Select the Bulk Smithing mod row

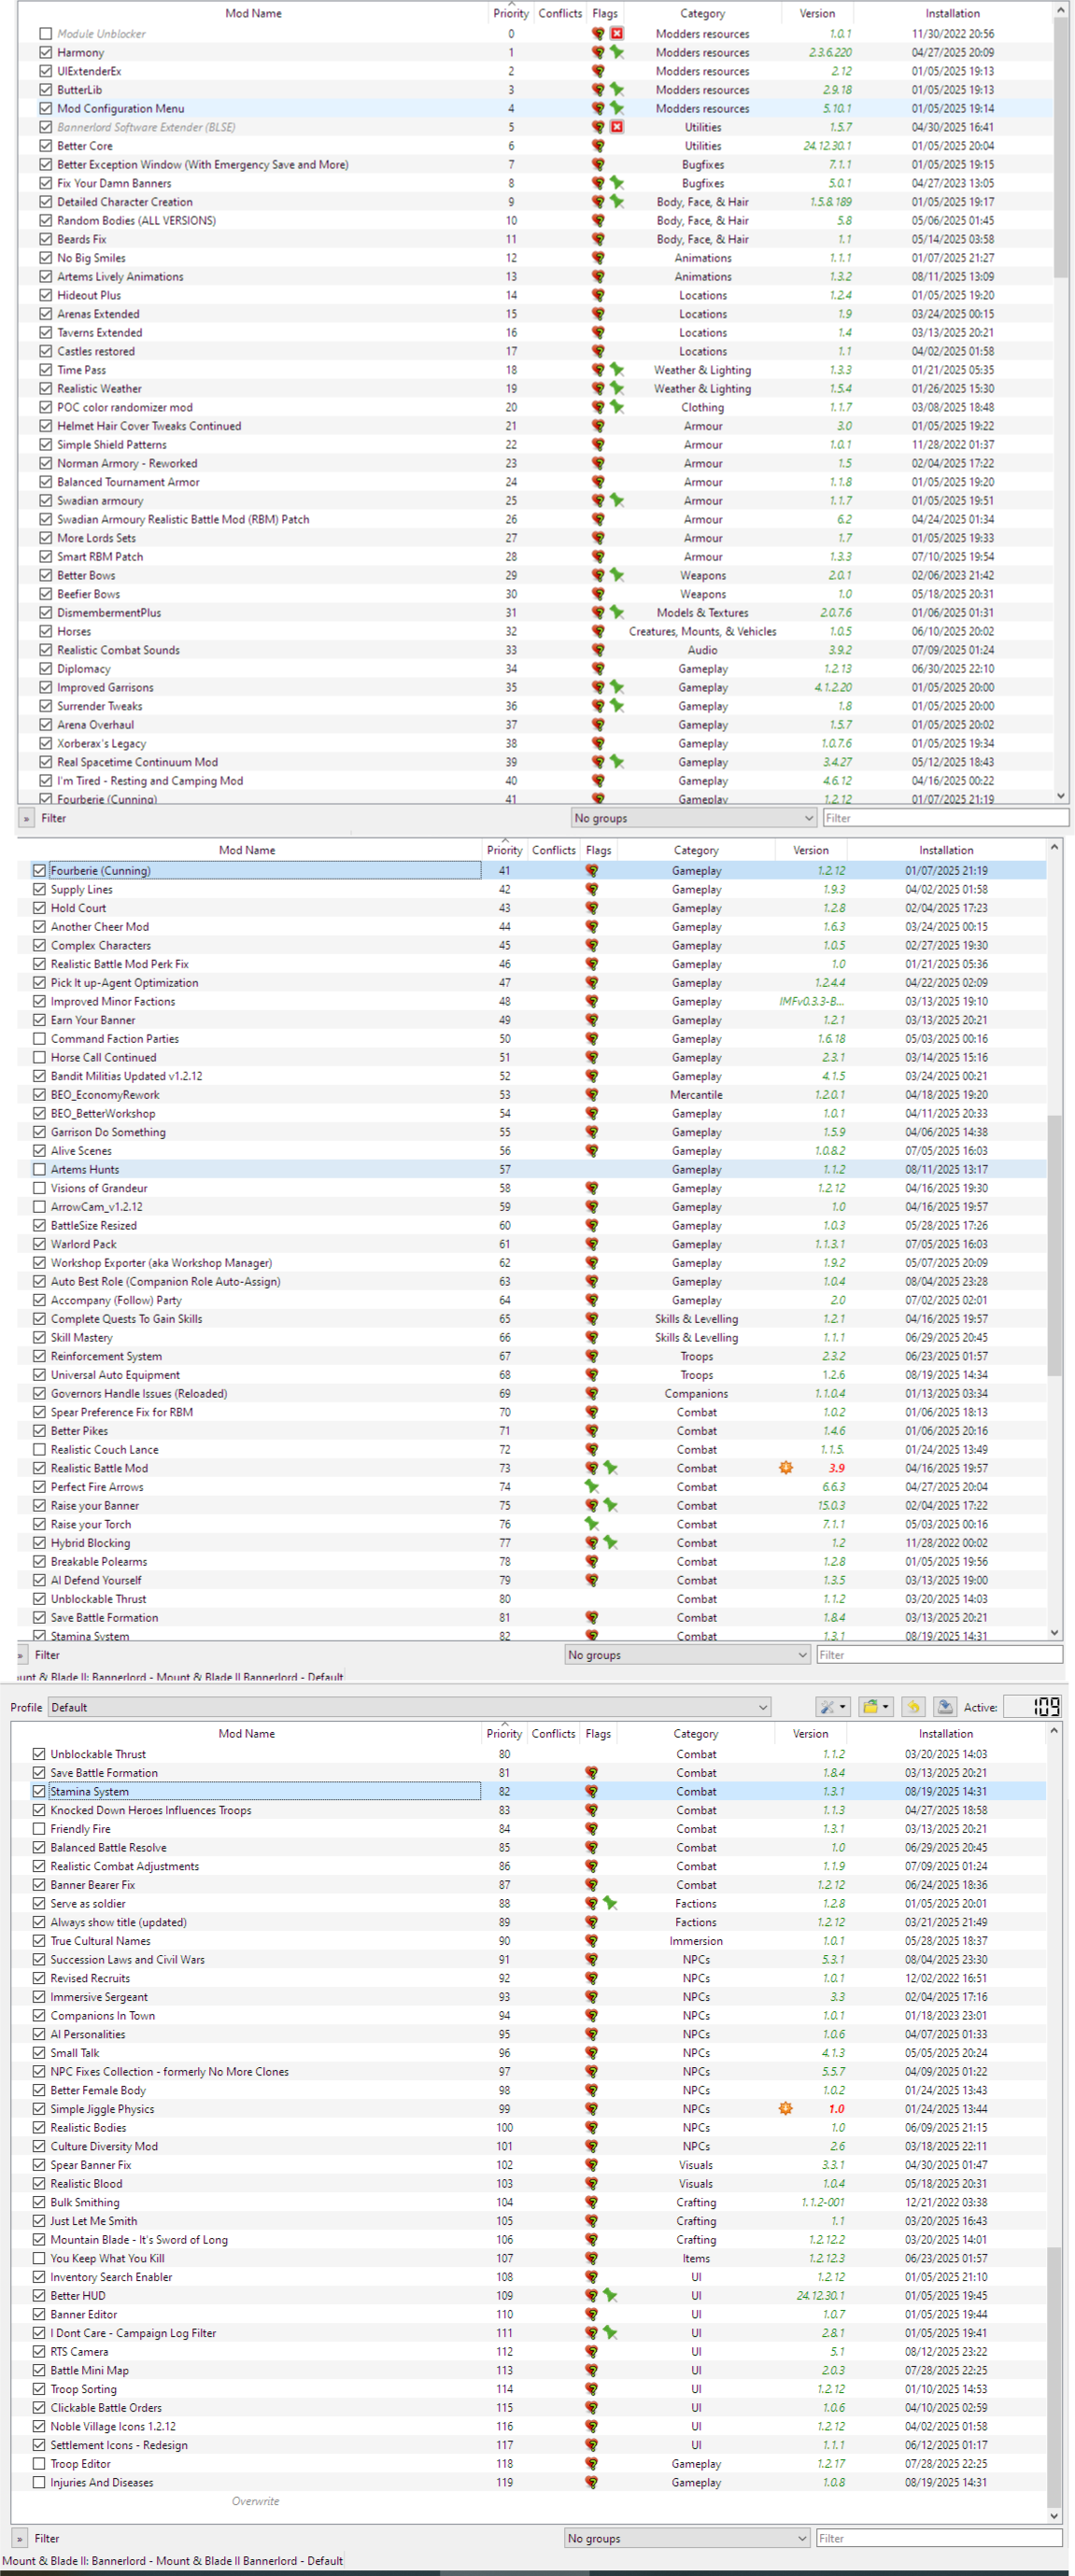[x=530, y=2202]
